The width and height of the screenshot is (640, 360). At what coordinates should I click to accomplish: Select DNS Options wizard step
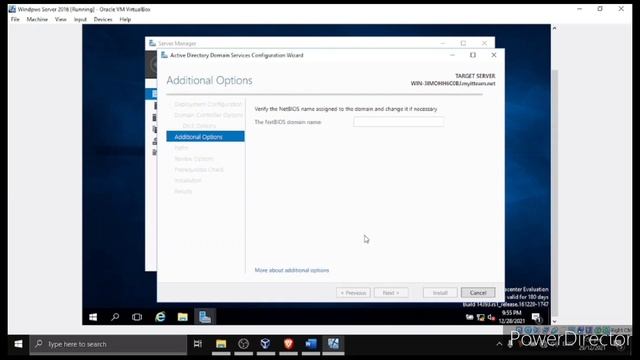[x=199, y=126]
